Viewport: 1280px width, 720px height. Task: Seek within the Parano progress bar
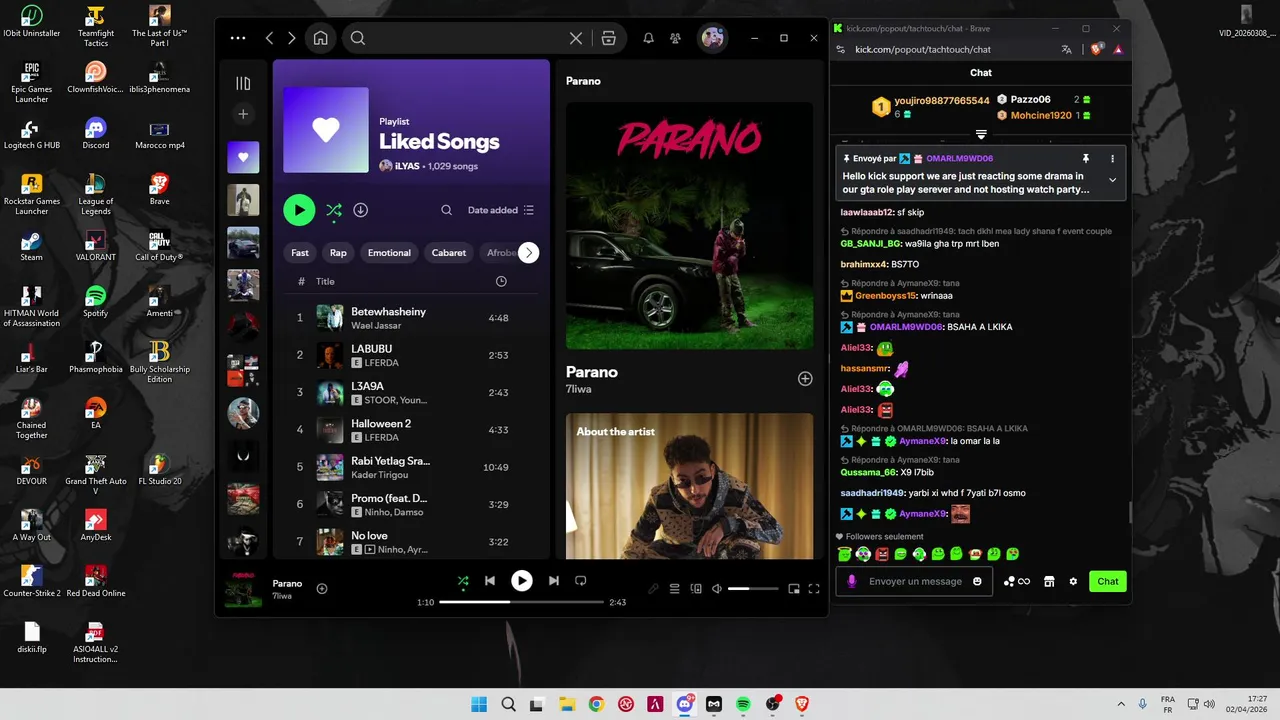[x=521, y=602]
